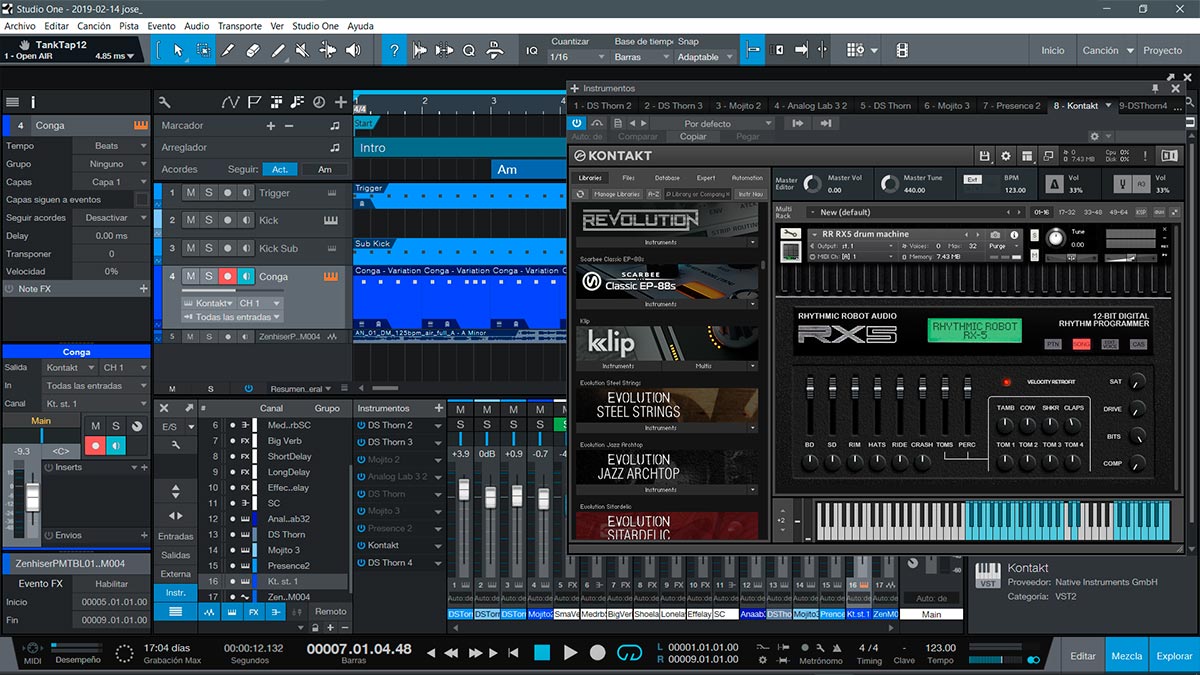Click the Editar button

point(1083,656)
